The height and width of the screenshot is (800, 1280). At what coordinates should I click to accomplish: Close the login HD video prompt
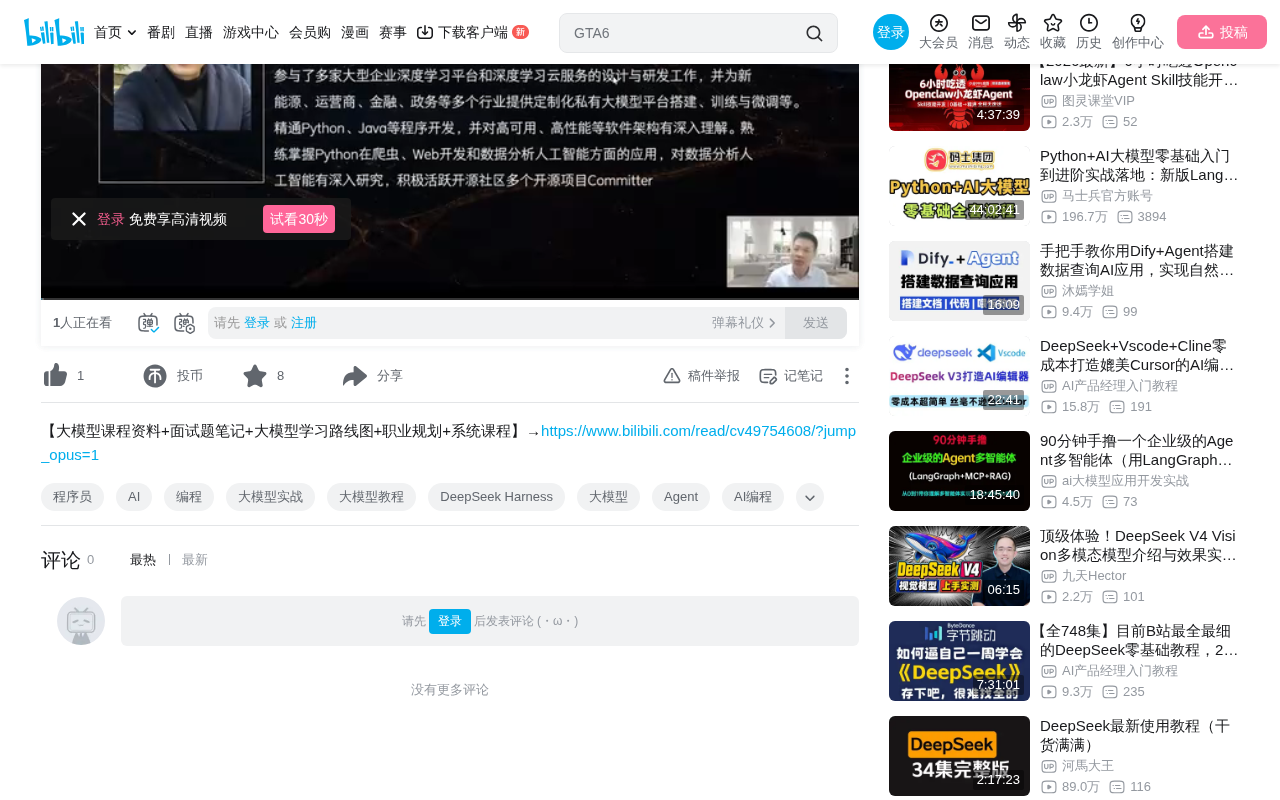[x=79, y=219]
